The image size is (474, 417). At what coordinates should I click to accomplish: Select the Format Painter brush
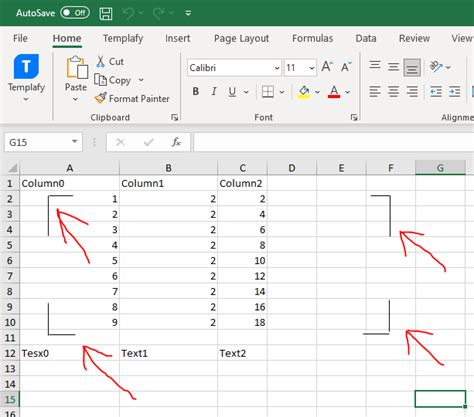coord(101,98)
